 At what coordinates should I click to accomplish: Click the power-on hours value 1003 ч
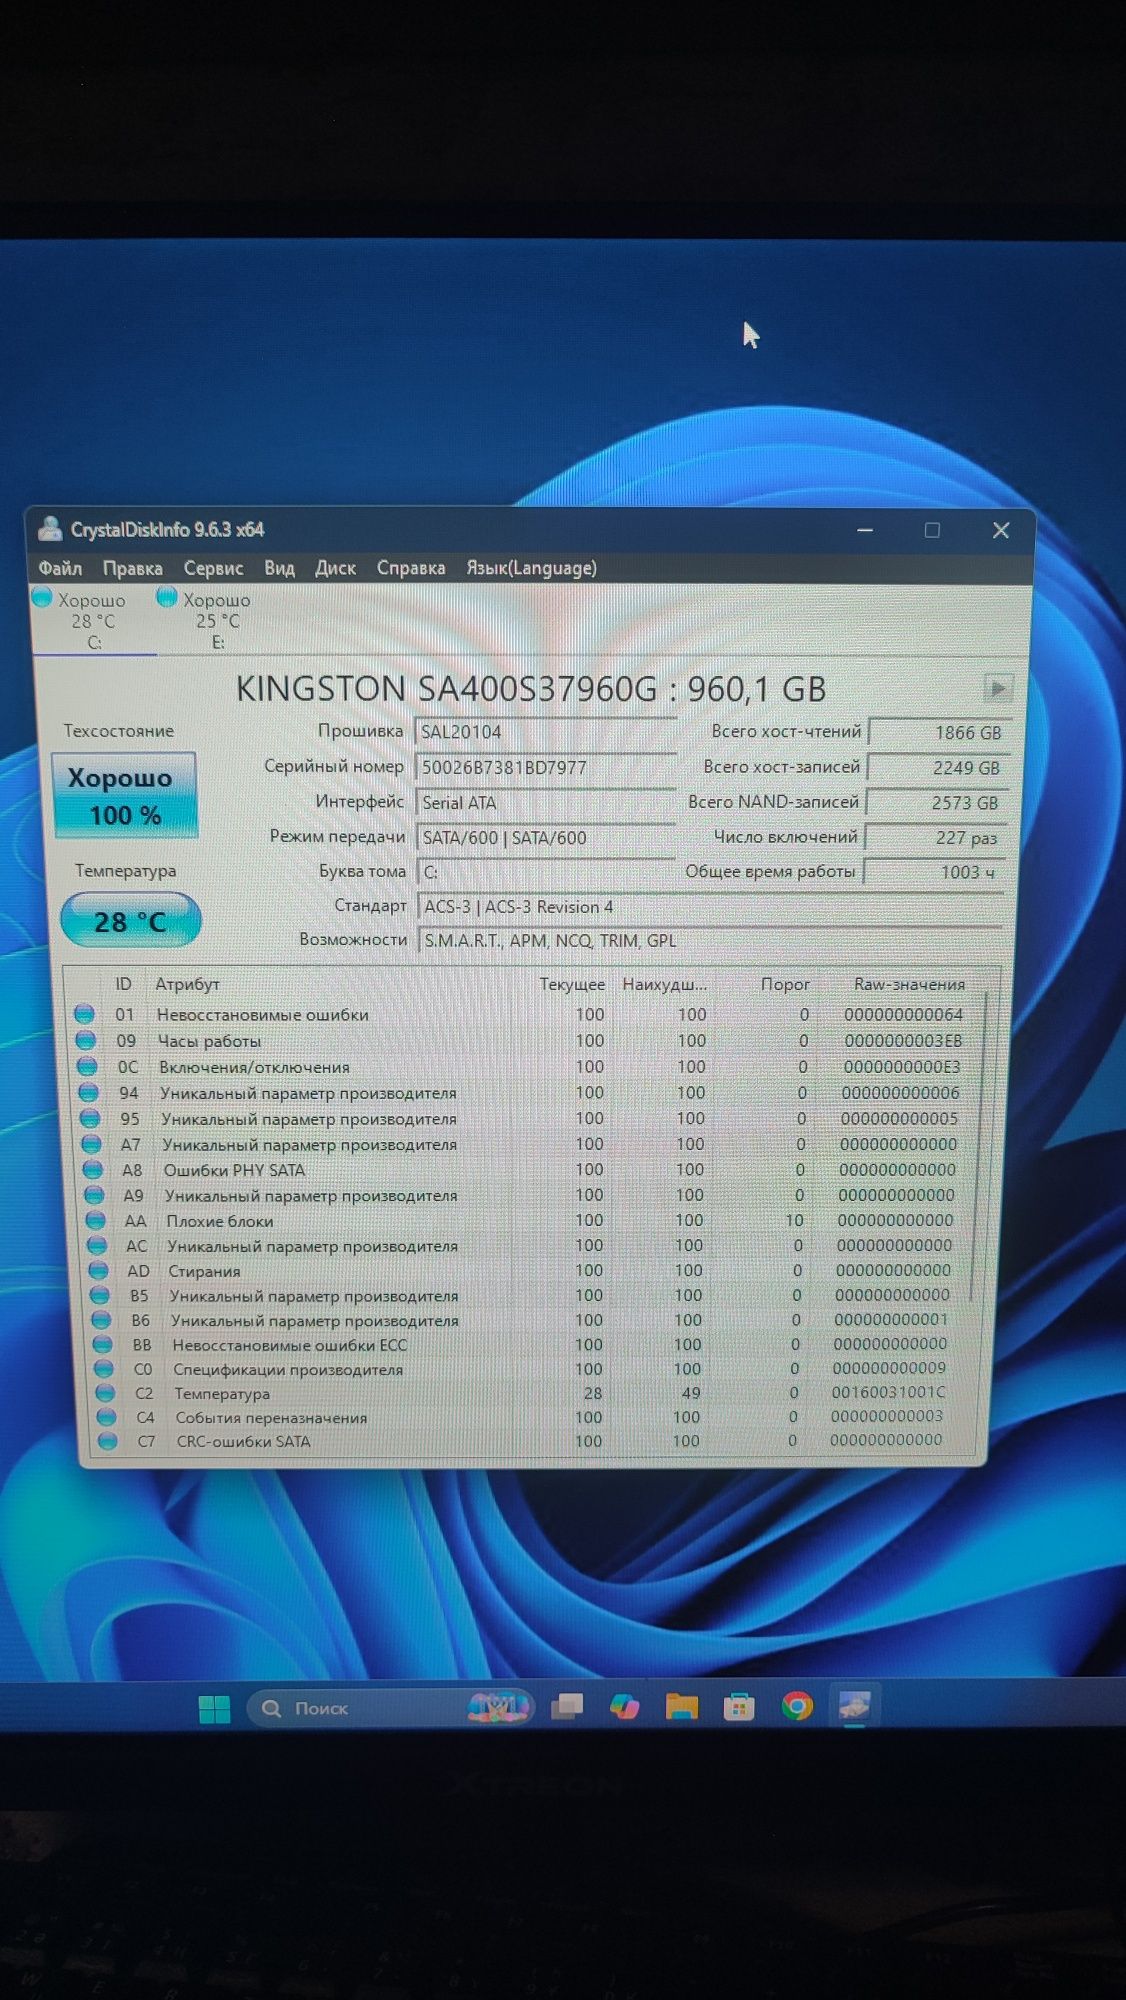pos(935,872)
